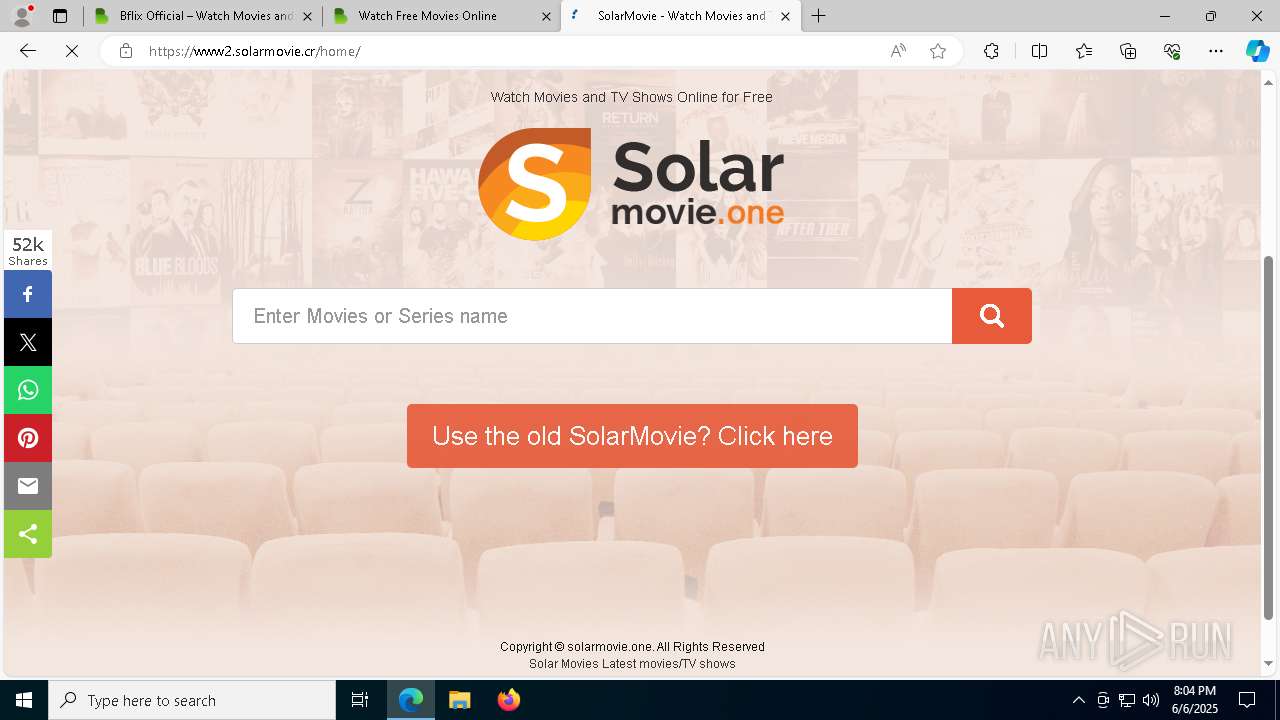Stop loading the page

click(72, 51)
